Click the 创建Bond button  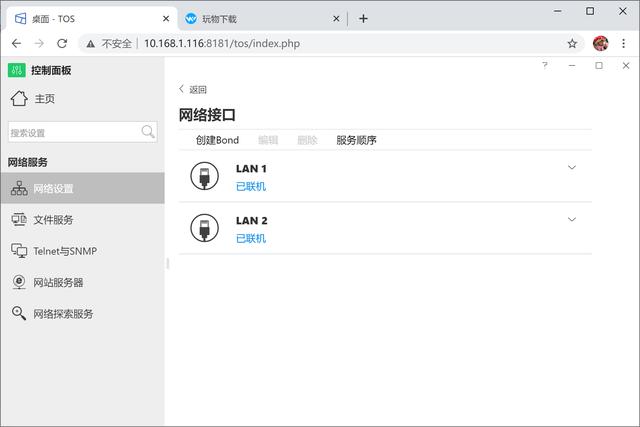click(x=217, y=141)
